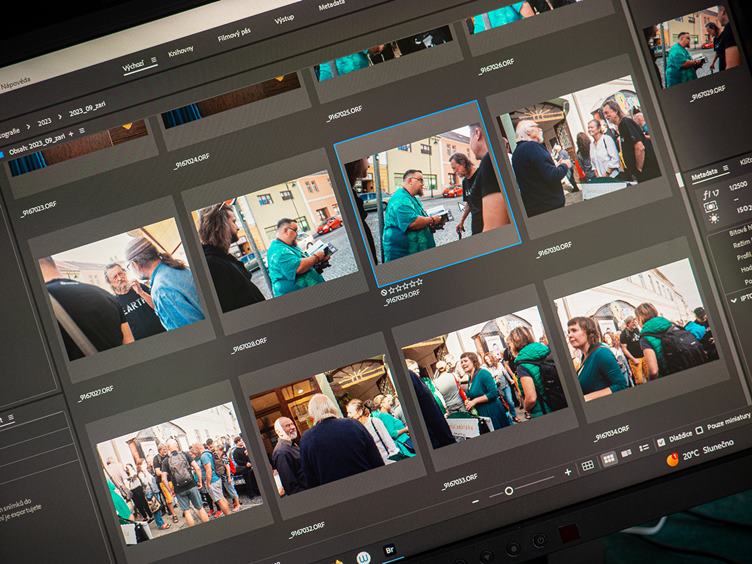
Task: Select thumbnail _9167034.ORF
Action: point(485,378)
